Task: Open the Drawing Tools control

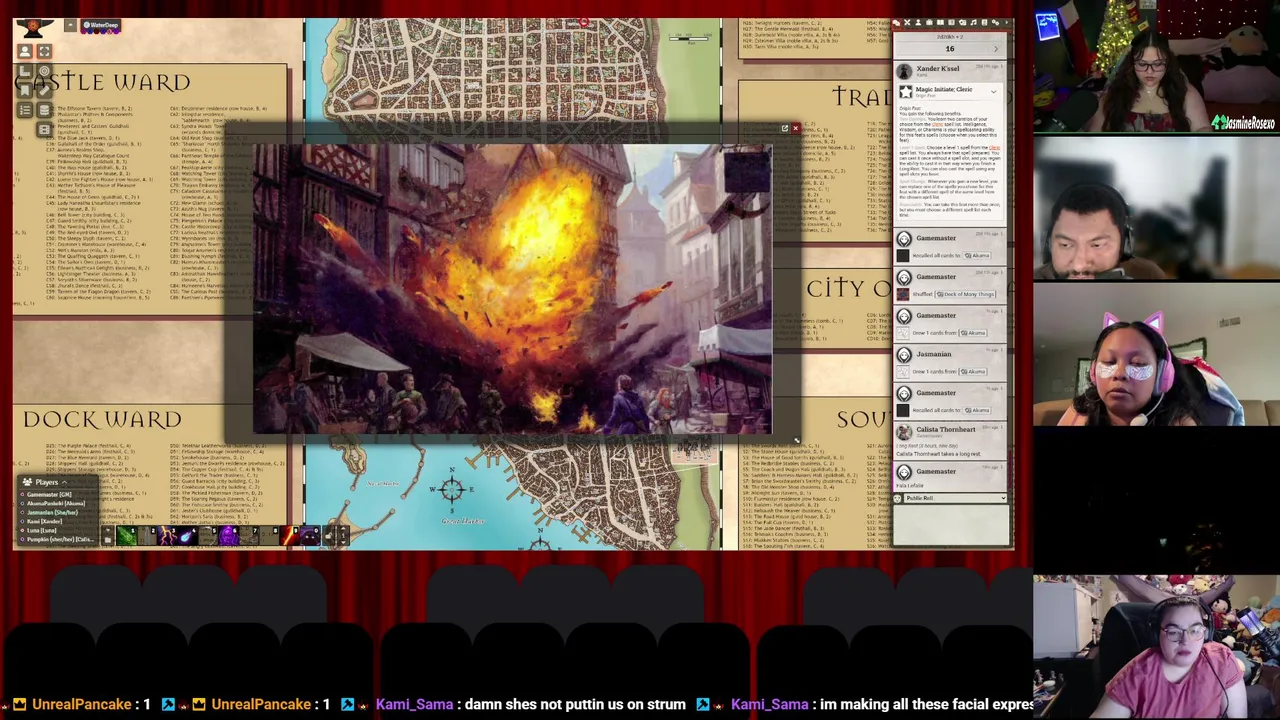Action: pos(44,90)
